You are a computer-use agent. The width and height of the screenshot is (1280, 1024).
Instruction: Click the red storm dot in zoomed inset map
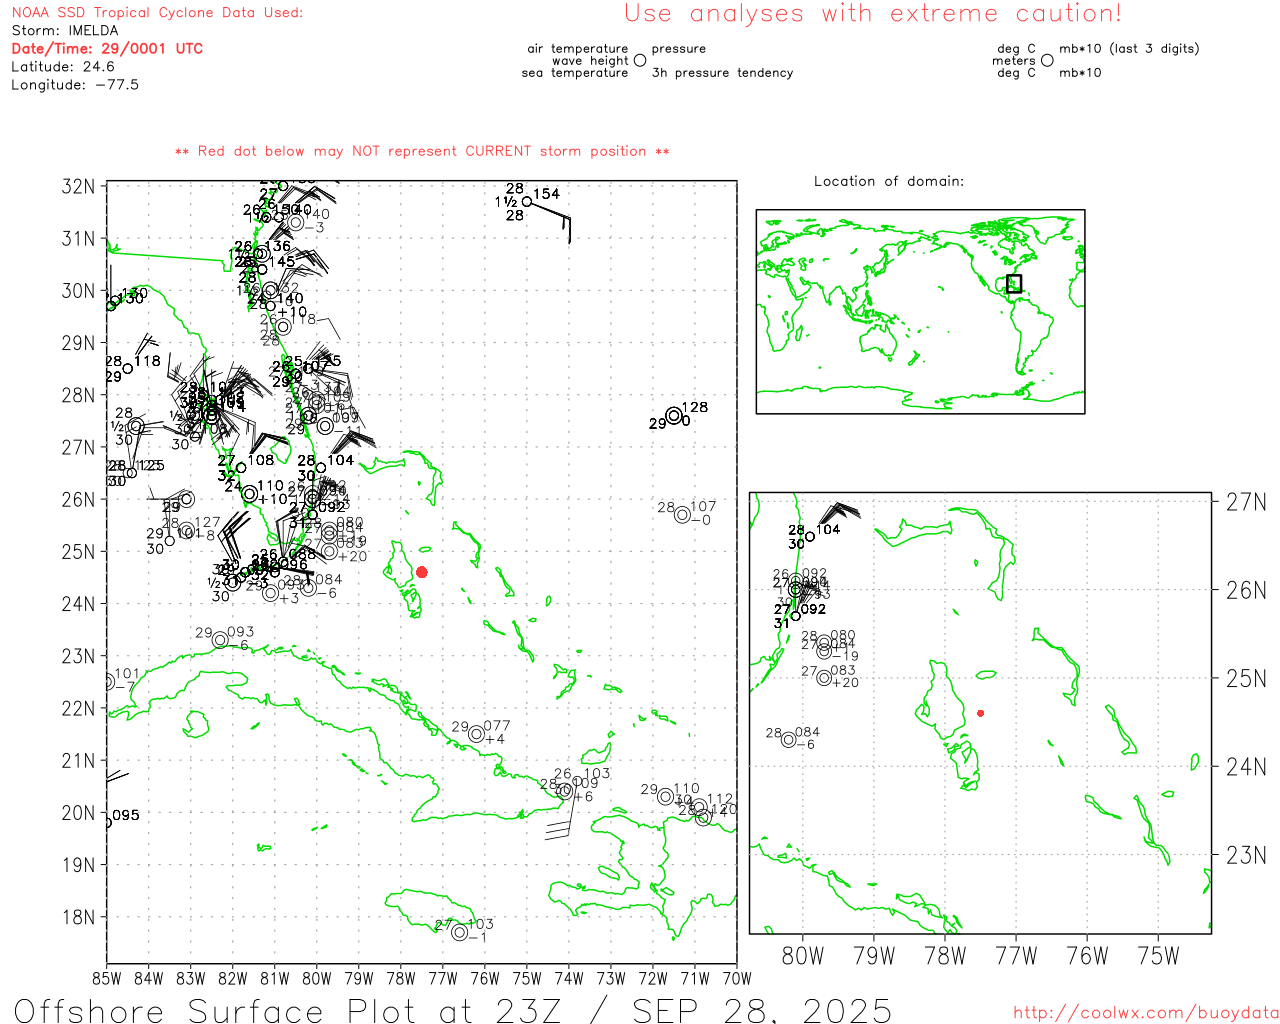pyautogui.click(x=980, y=713)
